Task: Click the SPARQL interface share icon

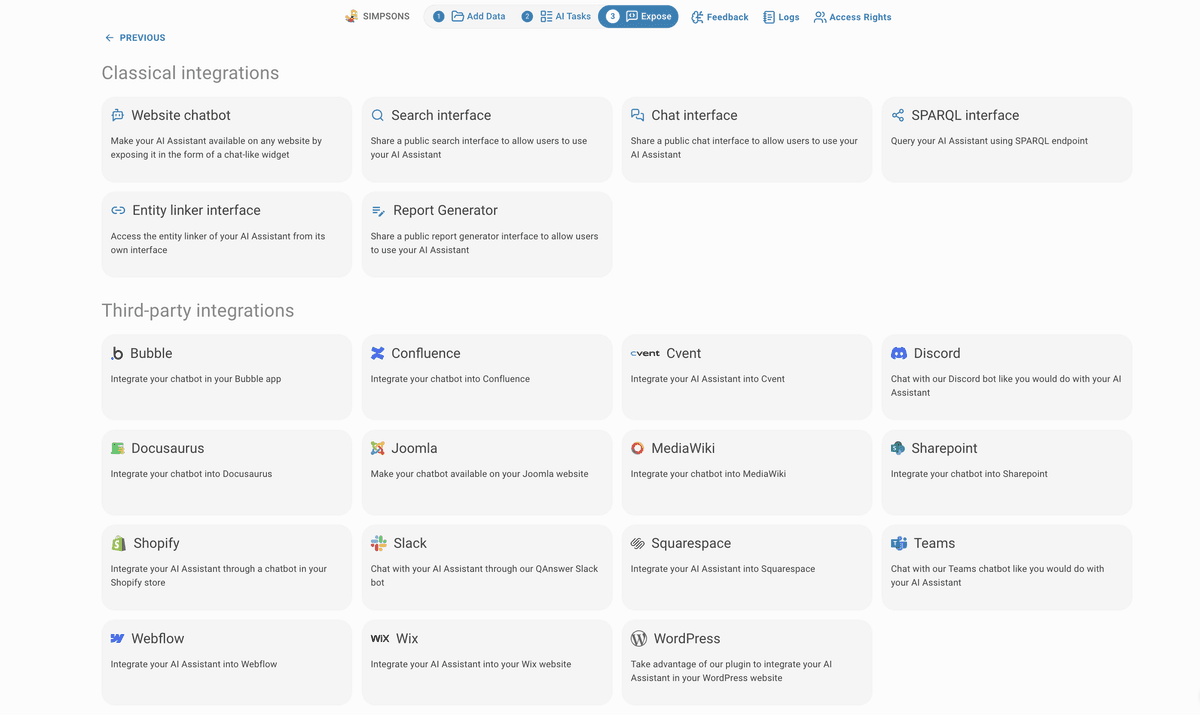Action: point(898,115)
